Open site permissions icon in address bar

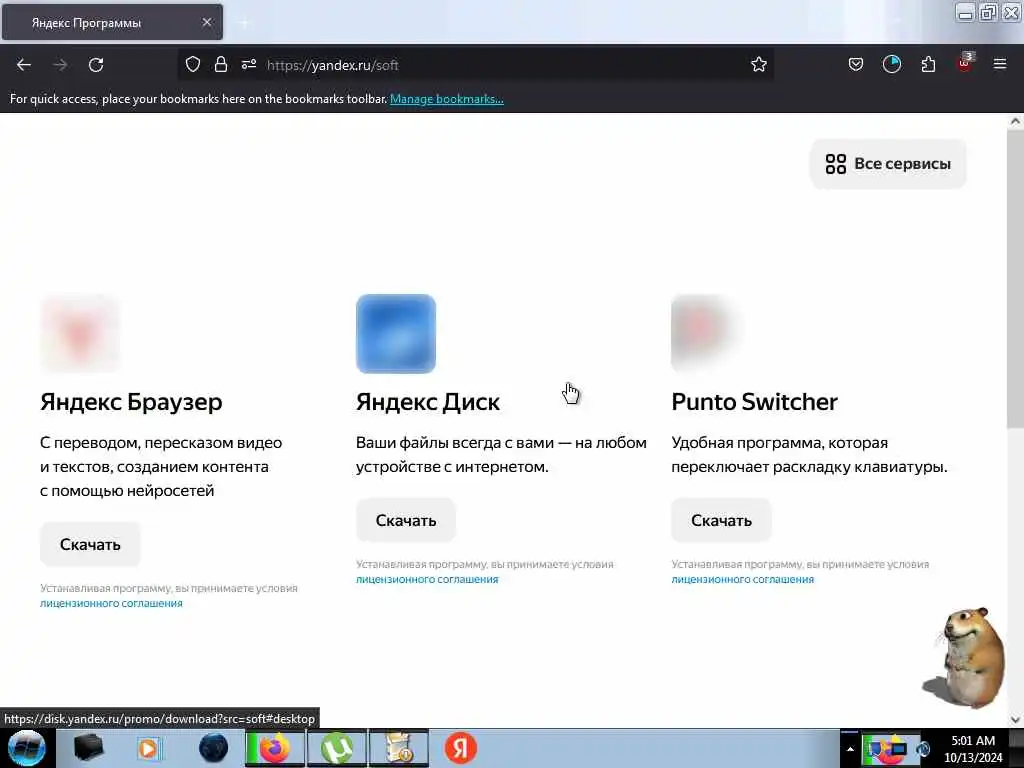(x=249, y=64)
